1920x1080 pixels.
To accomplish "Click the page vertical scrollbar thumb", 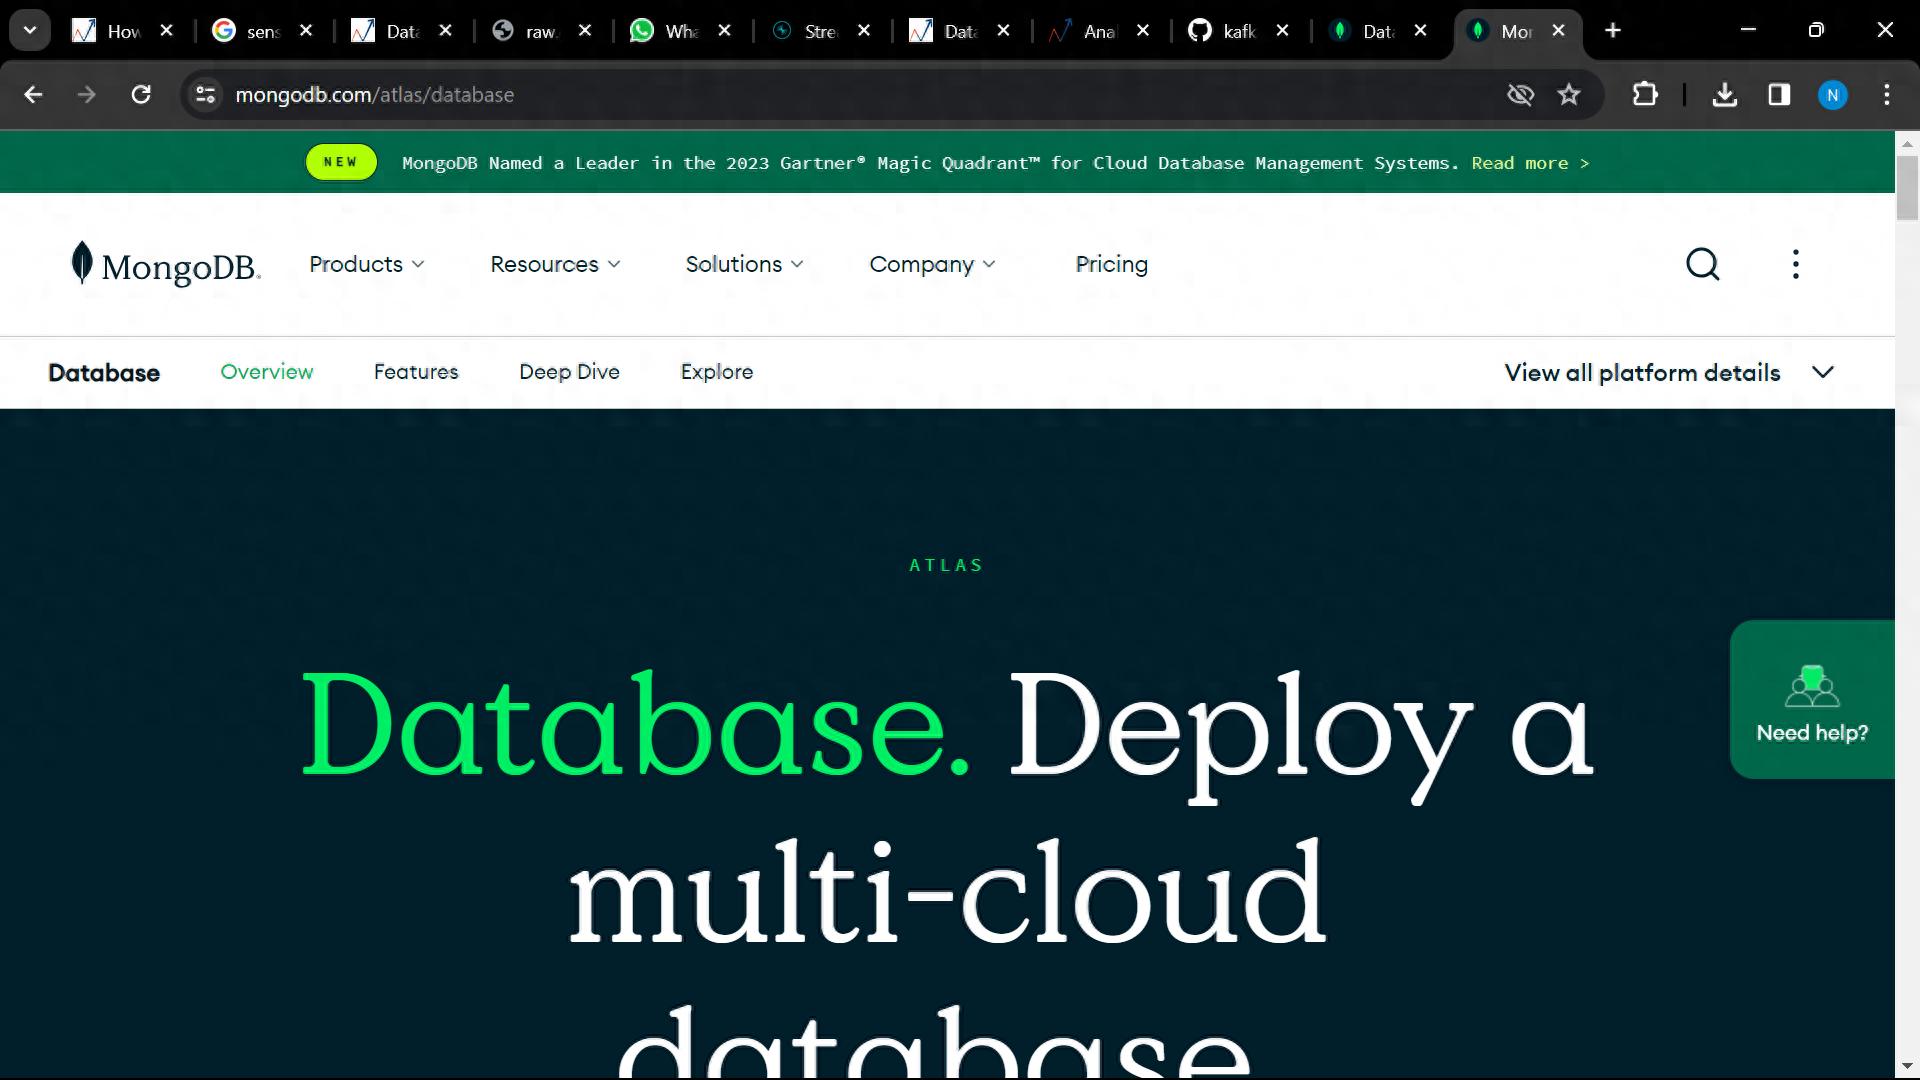I will [x=1907, y=188].
